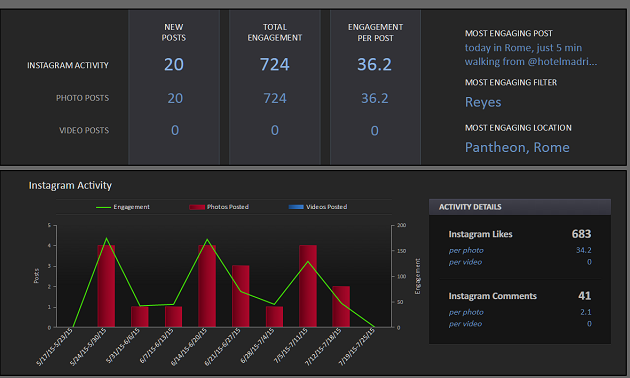Click the Engagement green line legend swatch
The image size is (630, 378).
click(103, 207)
